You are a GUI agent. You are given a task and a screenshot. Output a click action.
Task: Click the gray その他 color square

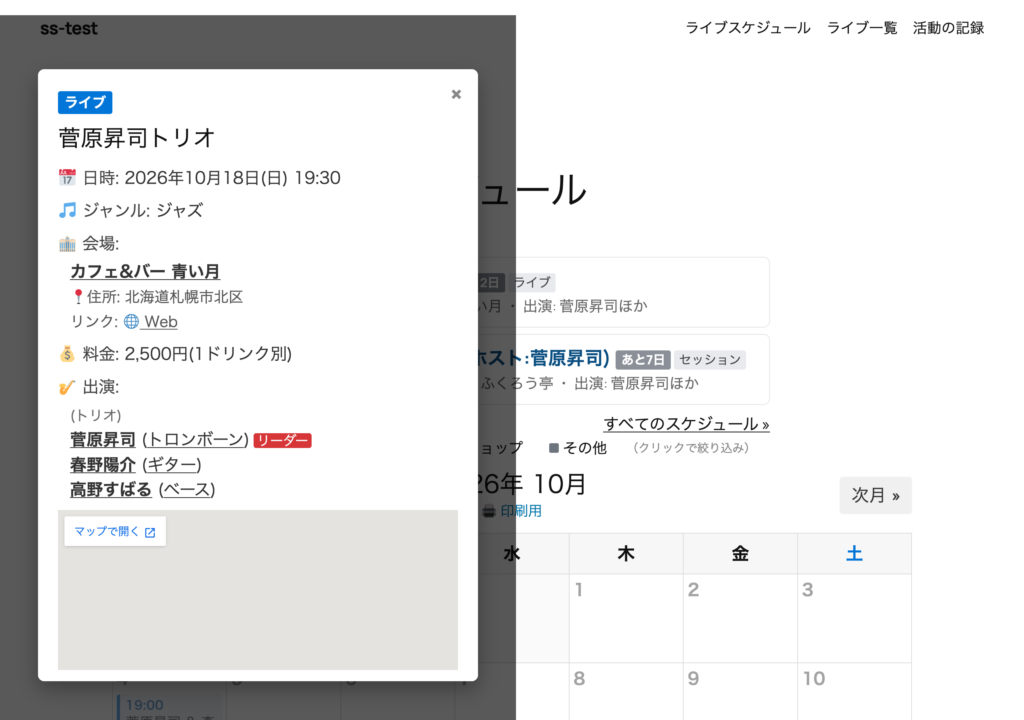[x=554, y=448]
